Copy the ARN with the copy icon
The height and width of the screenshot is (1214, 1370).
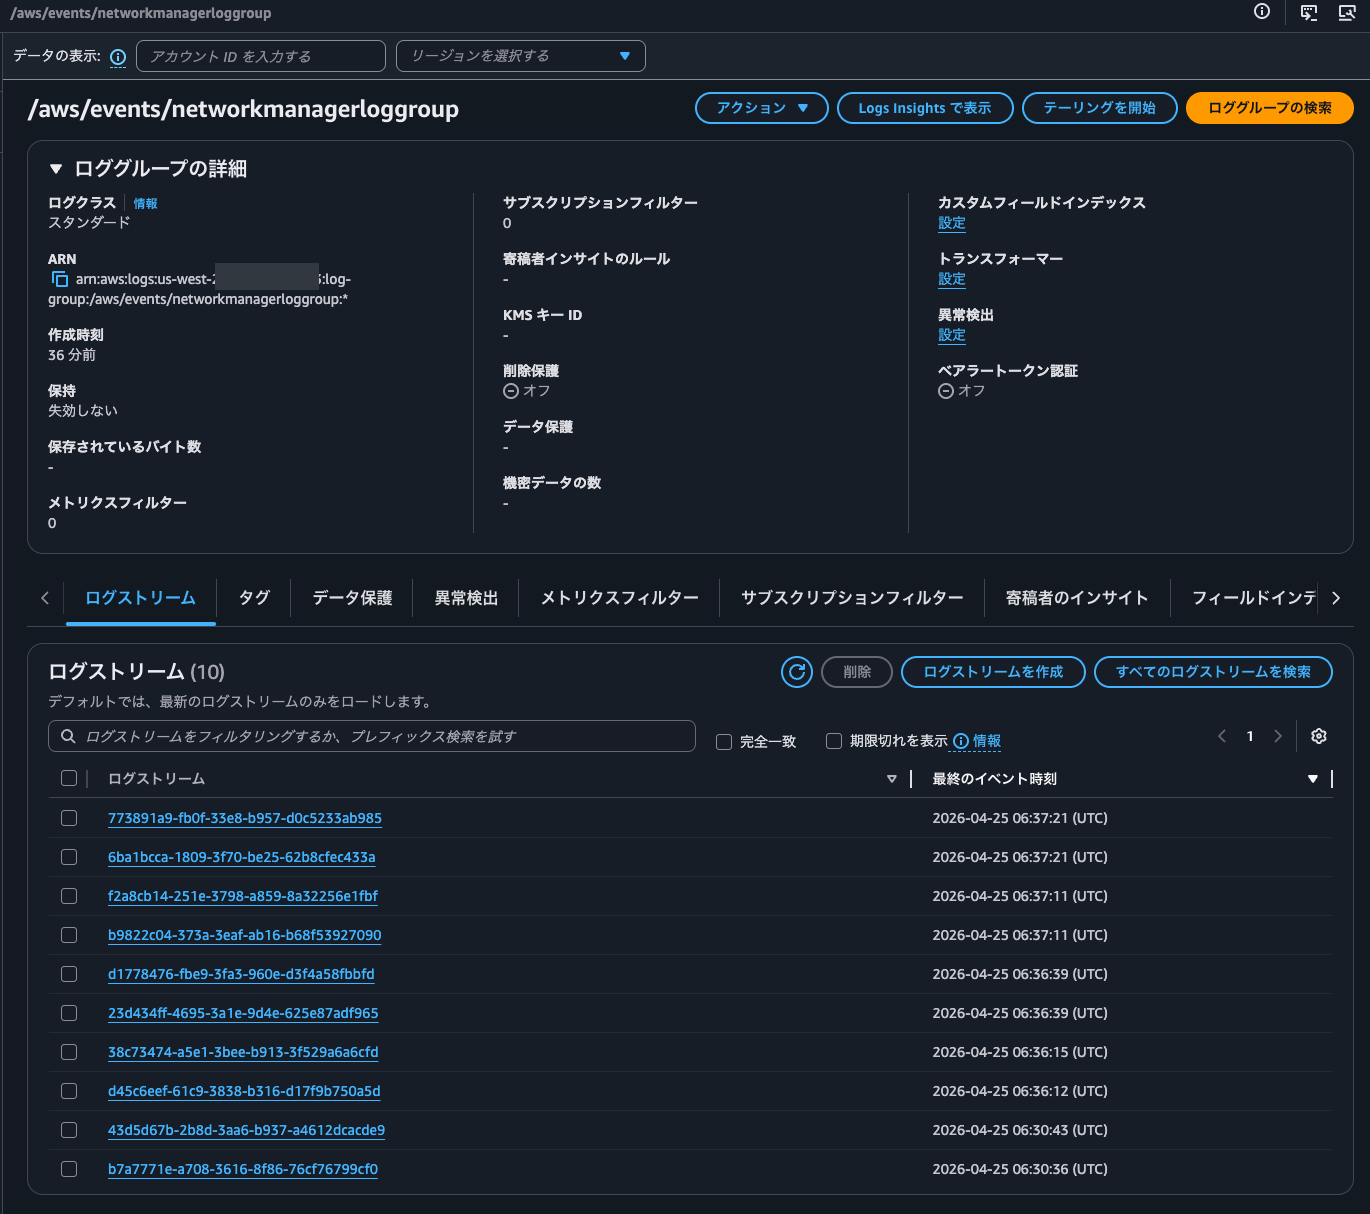pyautogui.click(x=59, y=279)
